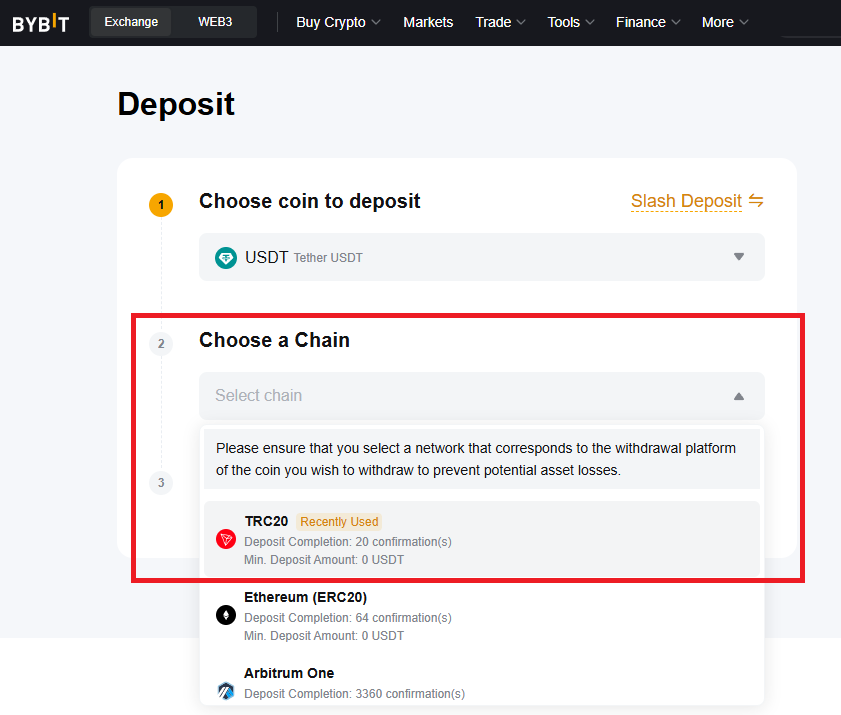The width and height of the screenshot is (841, 715).
Task: Select the Ethereum (ERC20) chain option
Action: pos(482,616)
